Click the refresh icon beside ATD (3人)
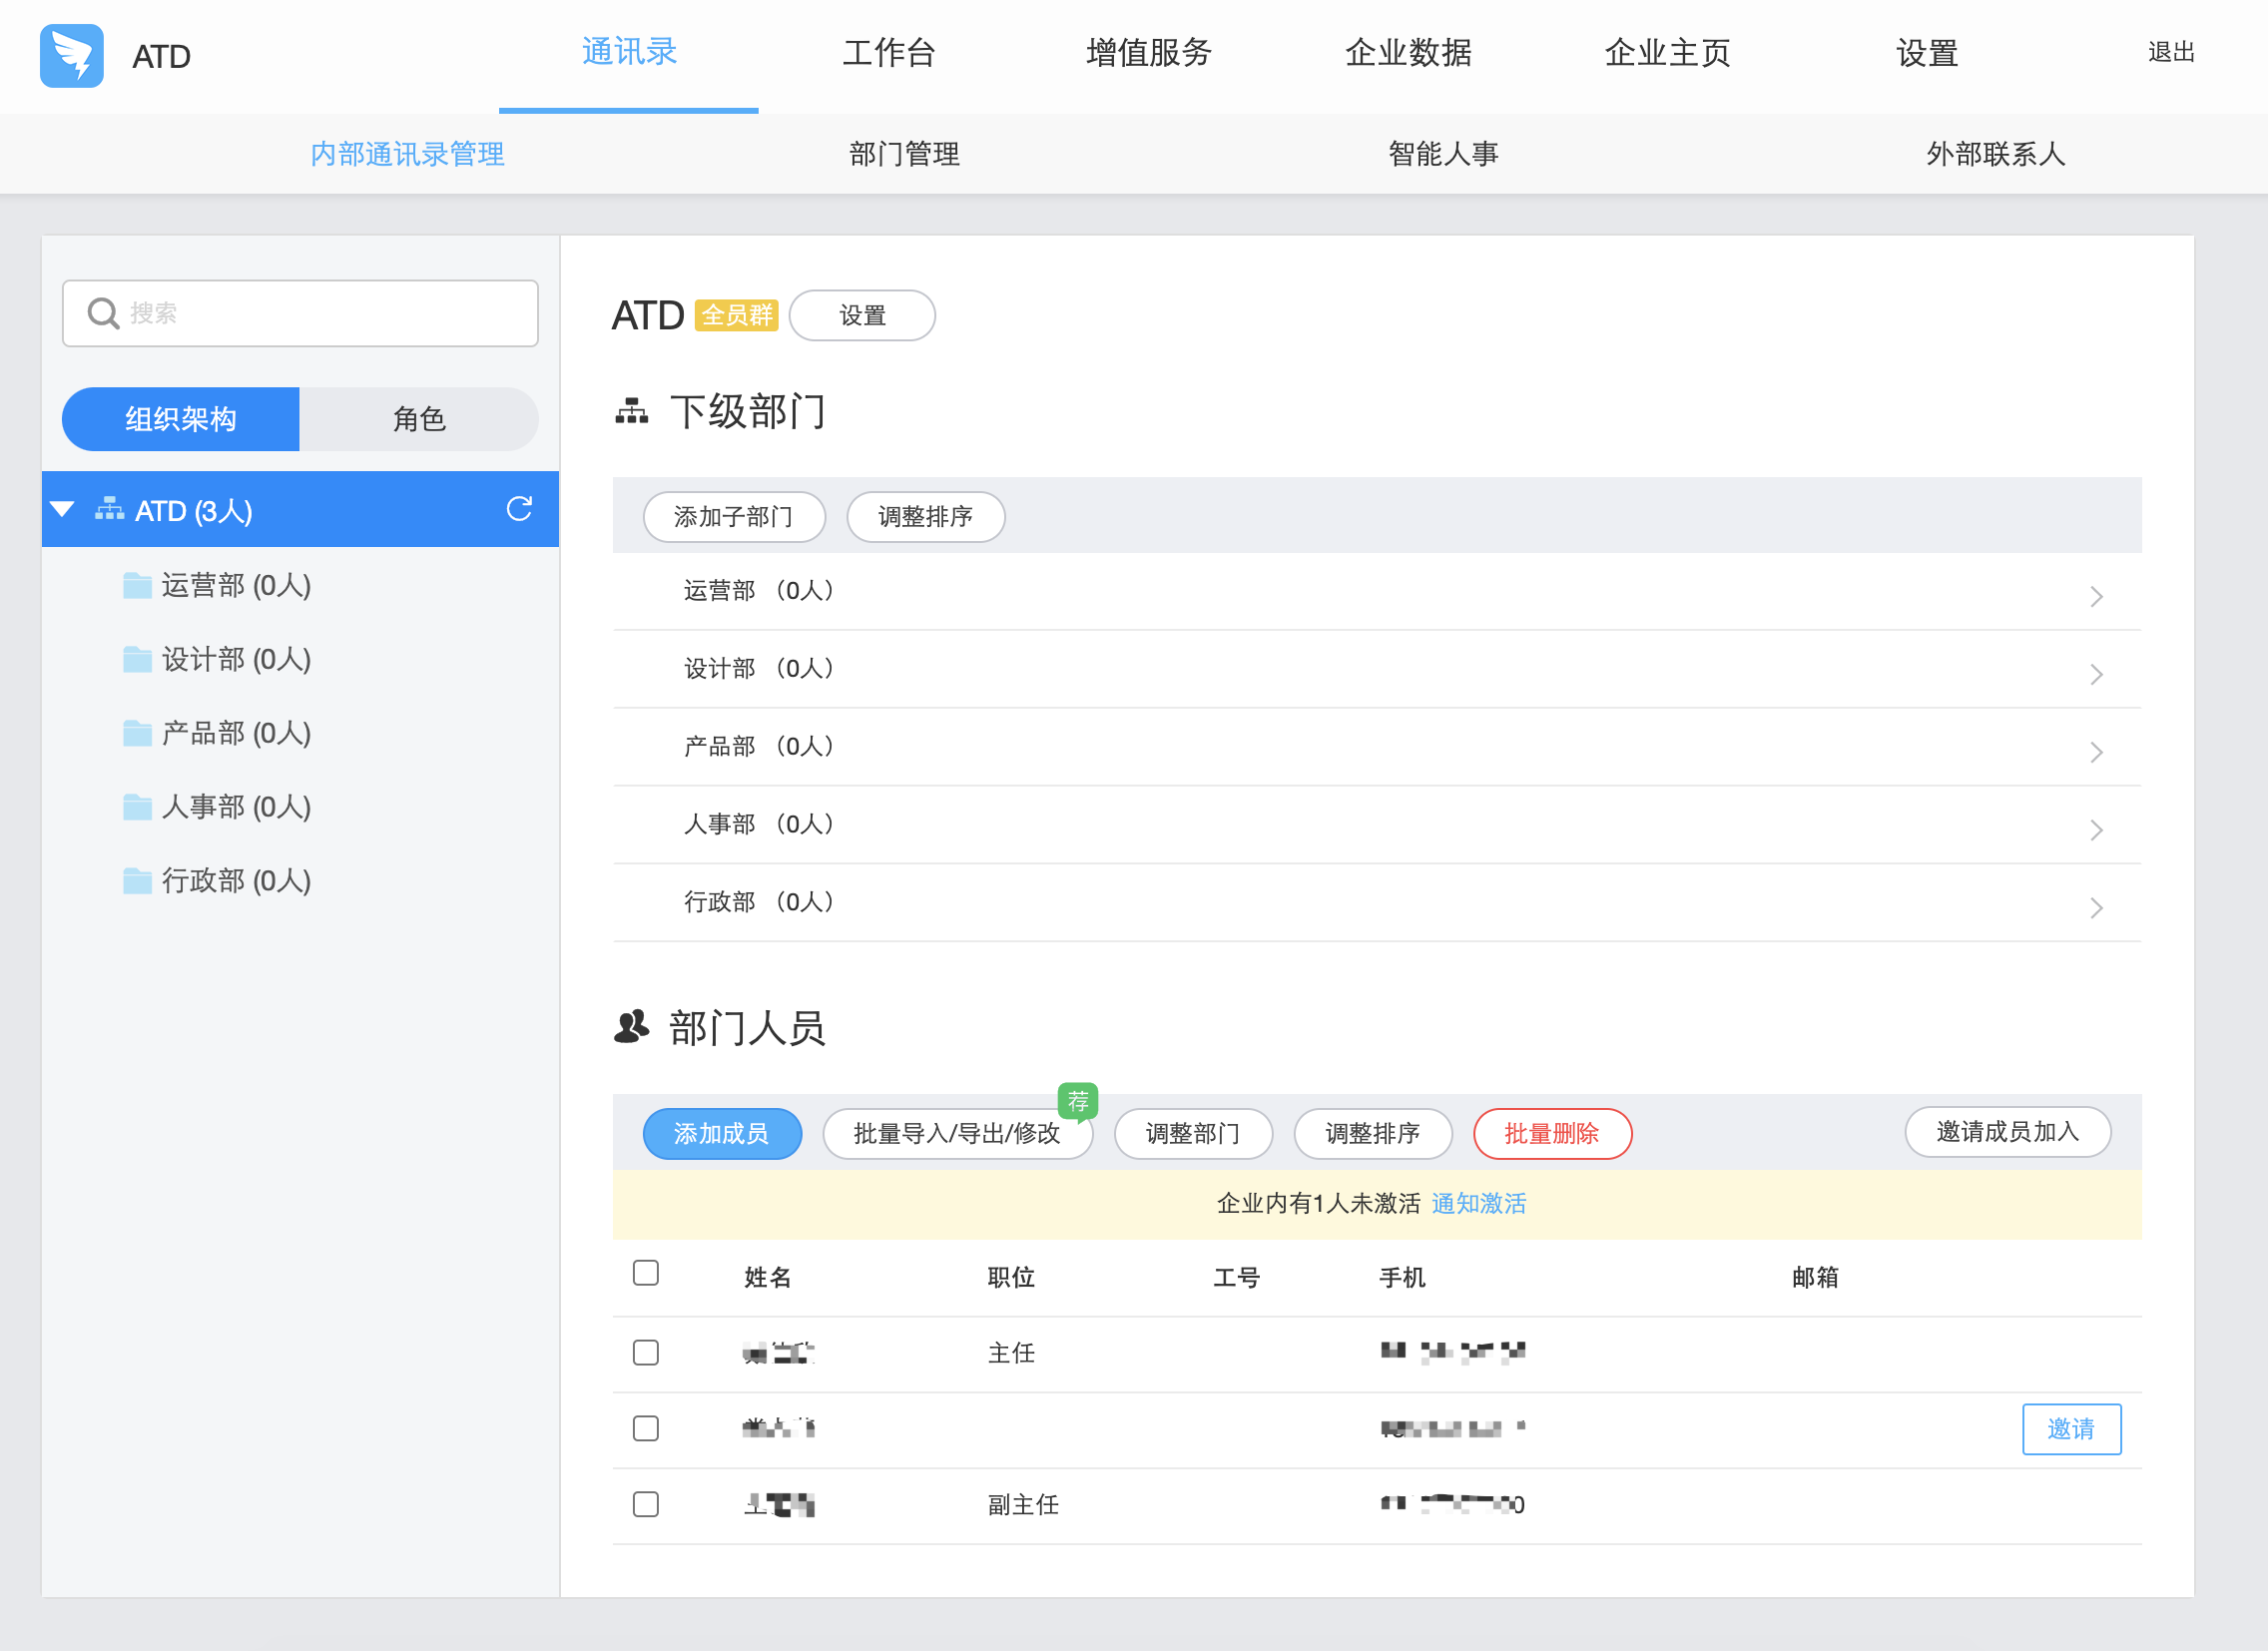Image resolution: width=2268 pixels, height=1651 pixels. 519,509
